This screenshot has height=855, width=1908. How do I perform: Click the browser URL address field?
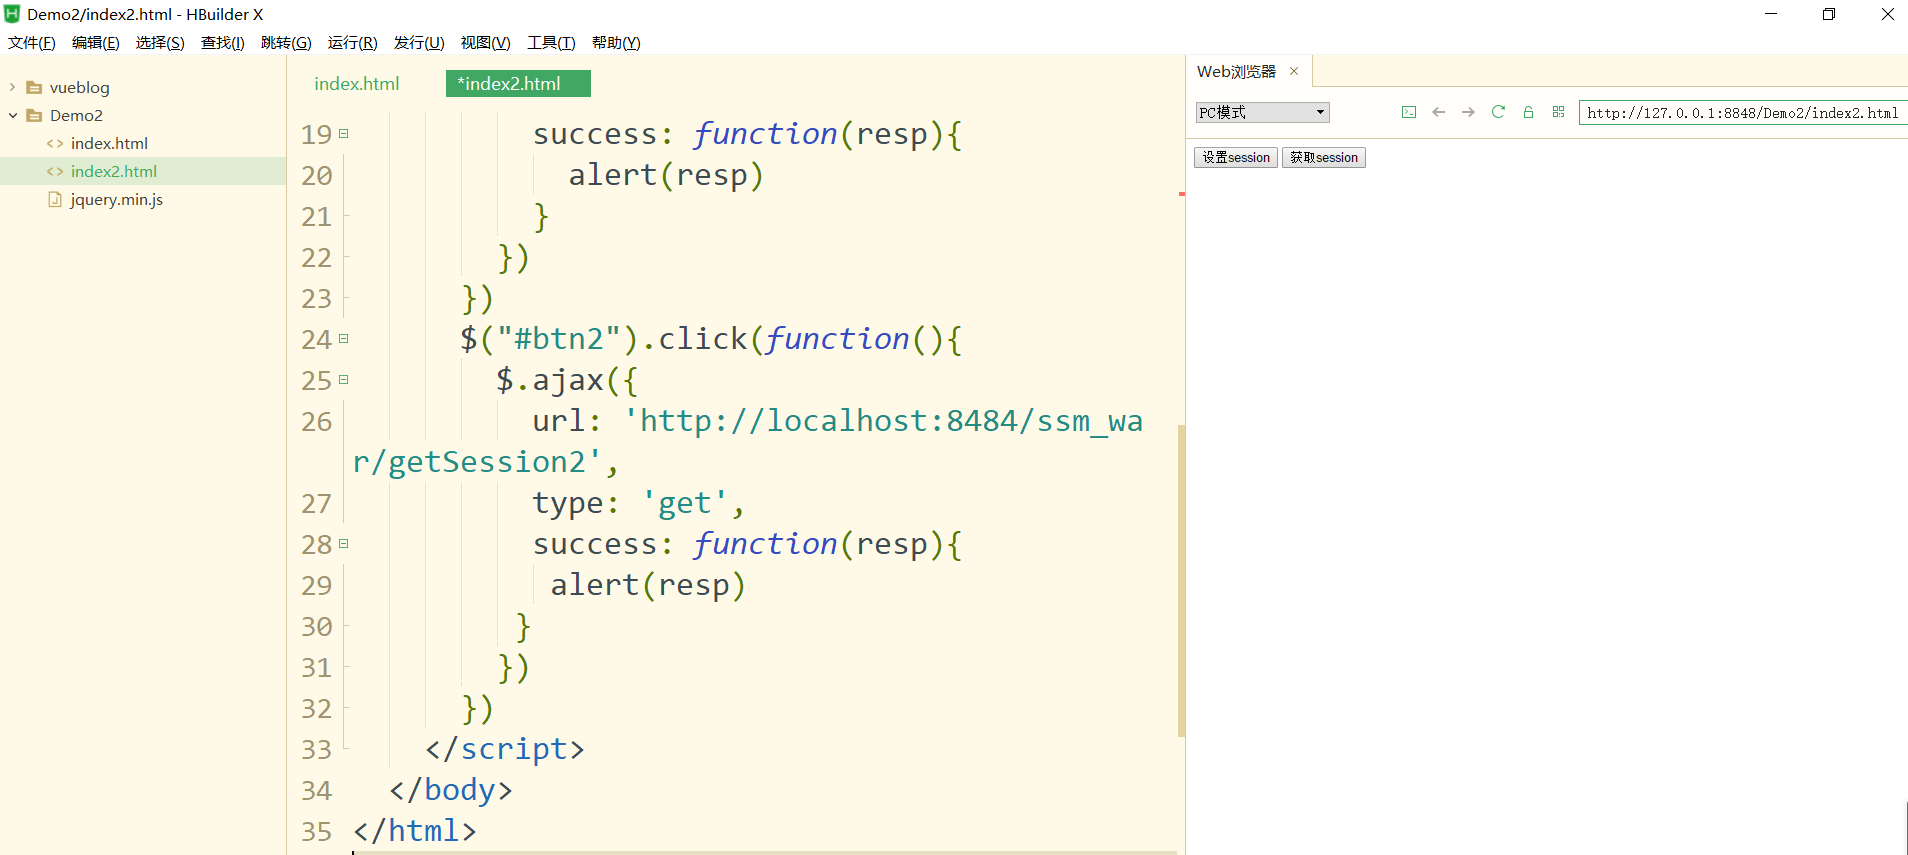coord(1743,112)
